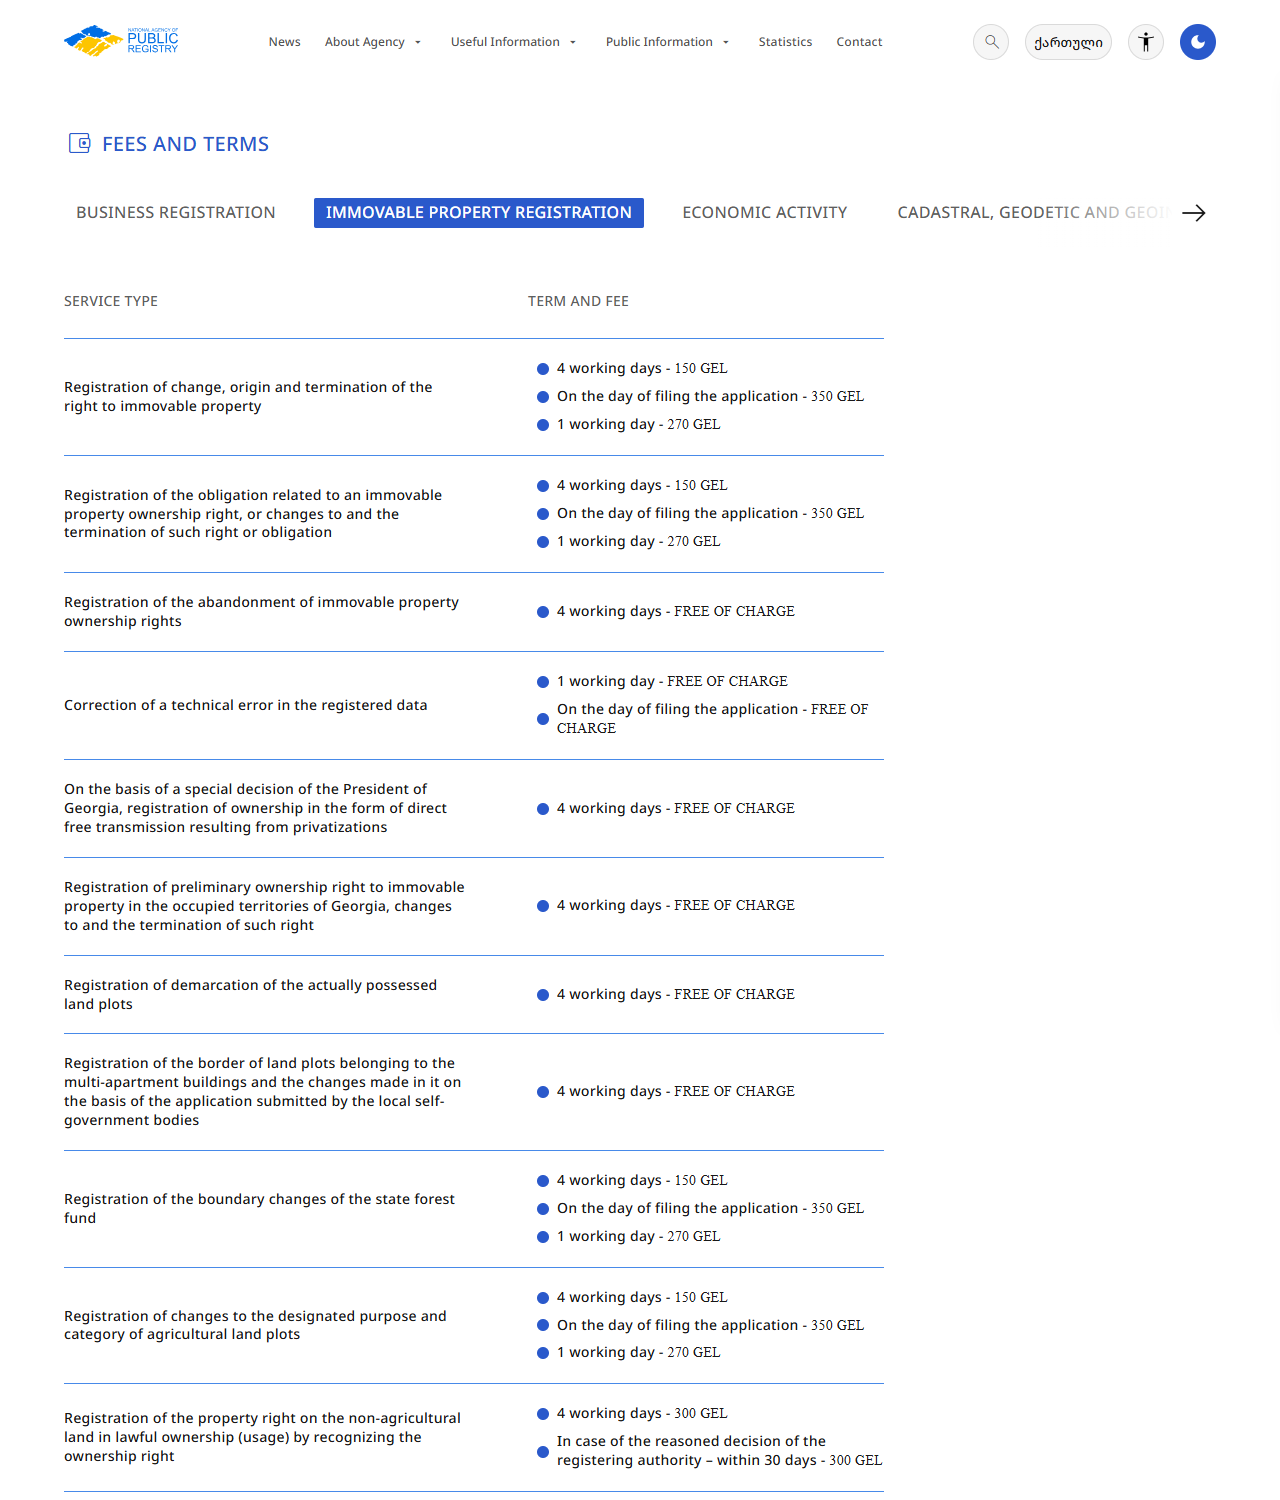Click the 'non-agricultural land in lawful ownership' row text
The image size is (1280, 1500).
click(x=262, y=1437)
